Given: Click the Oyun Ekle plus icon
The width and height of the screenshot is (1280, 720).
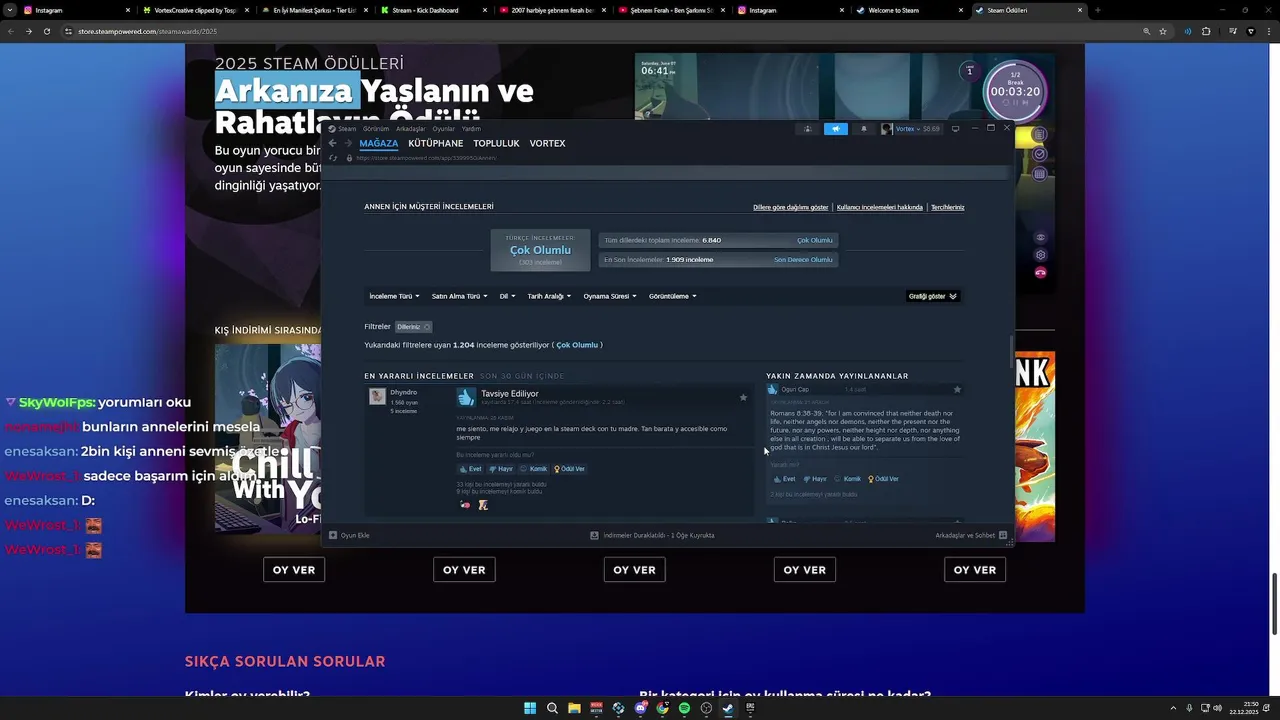Looking at the screenshot, I should (333, 535).
